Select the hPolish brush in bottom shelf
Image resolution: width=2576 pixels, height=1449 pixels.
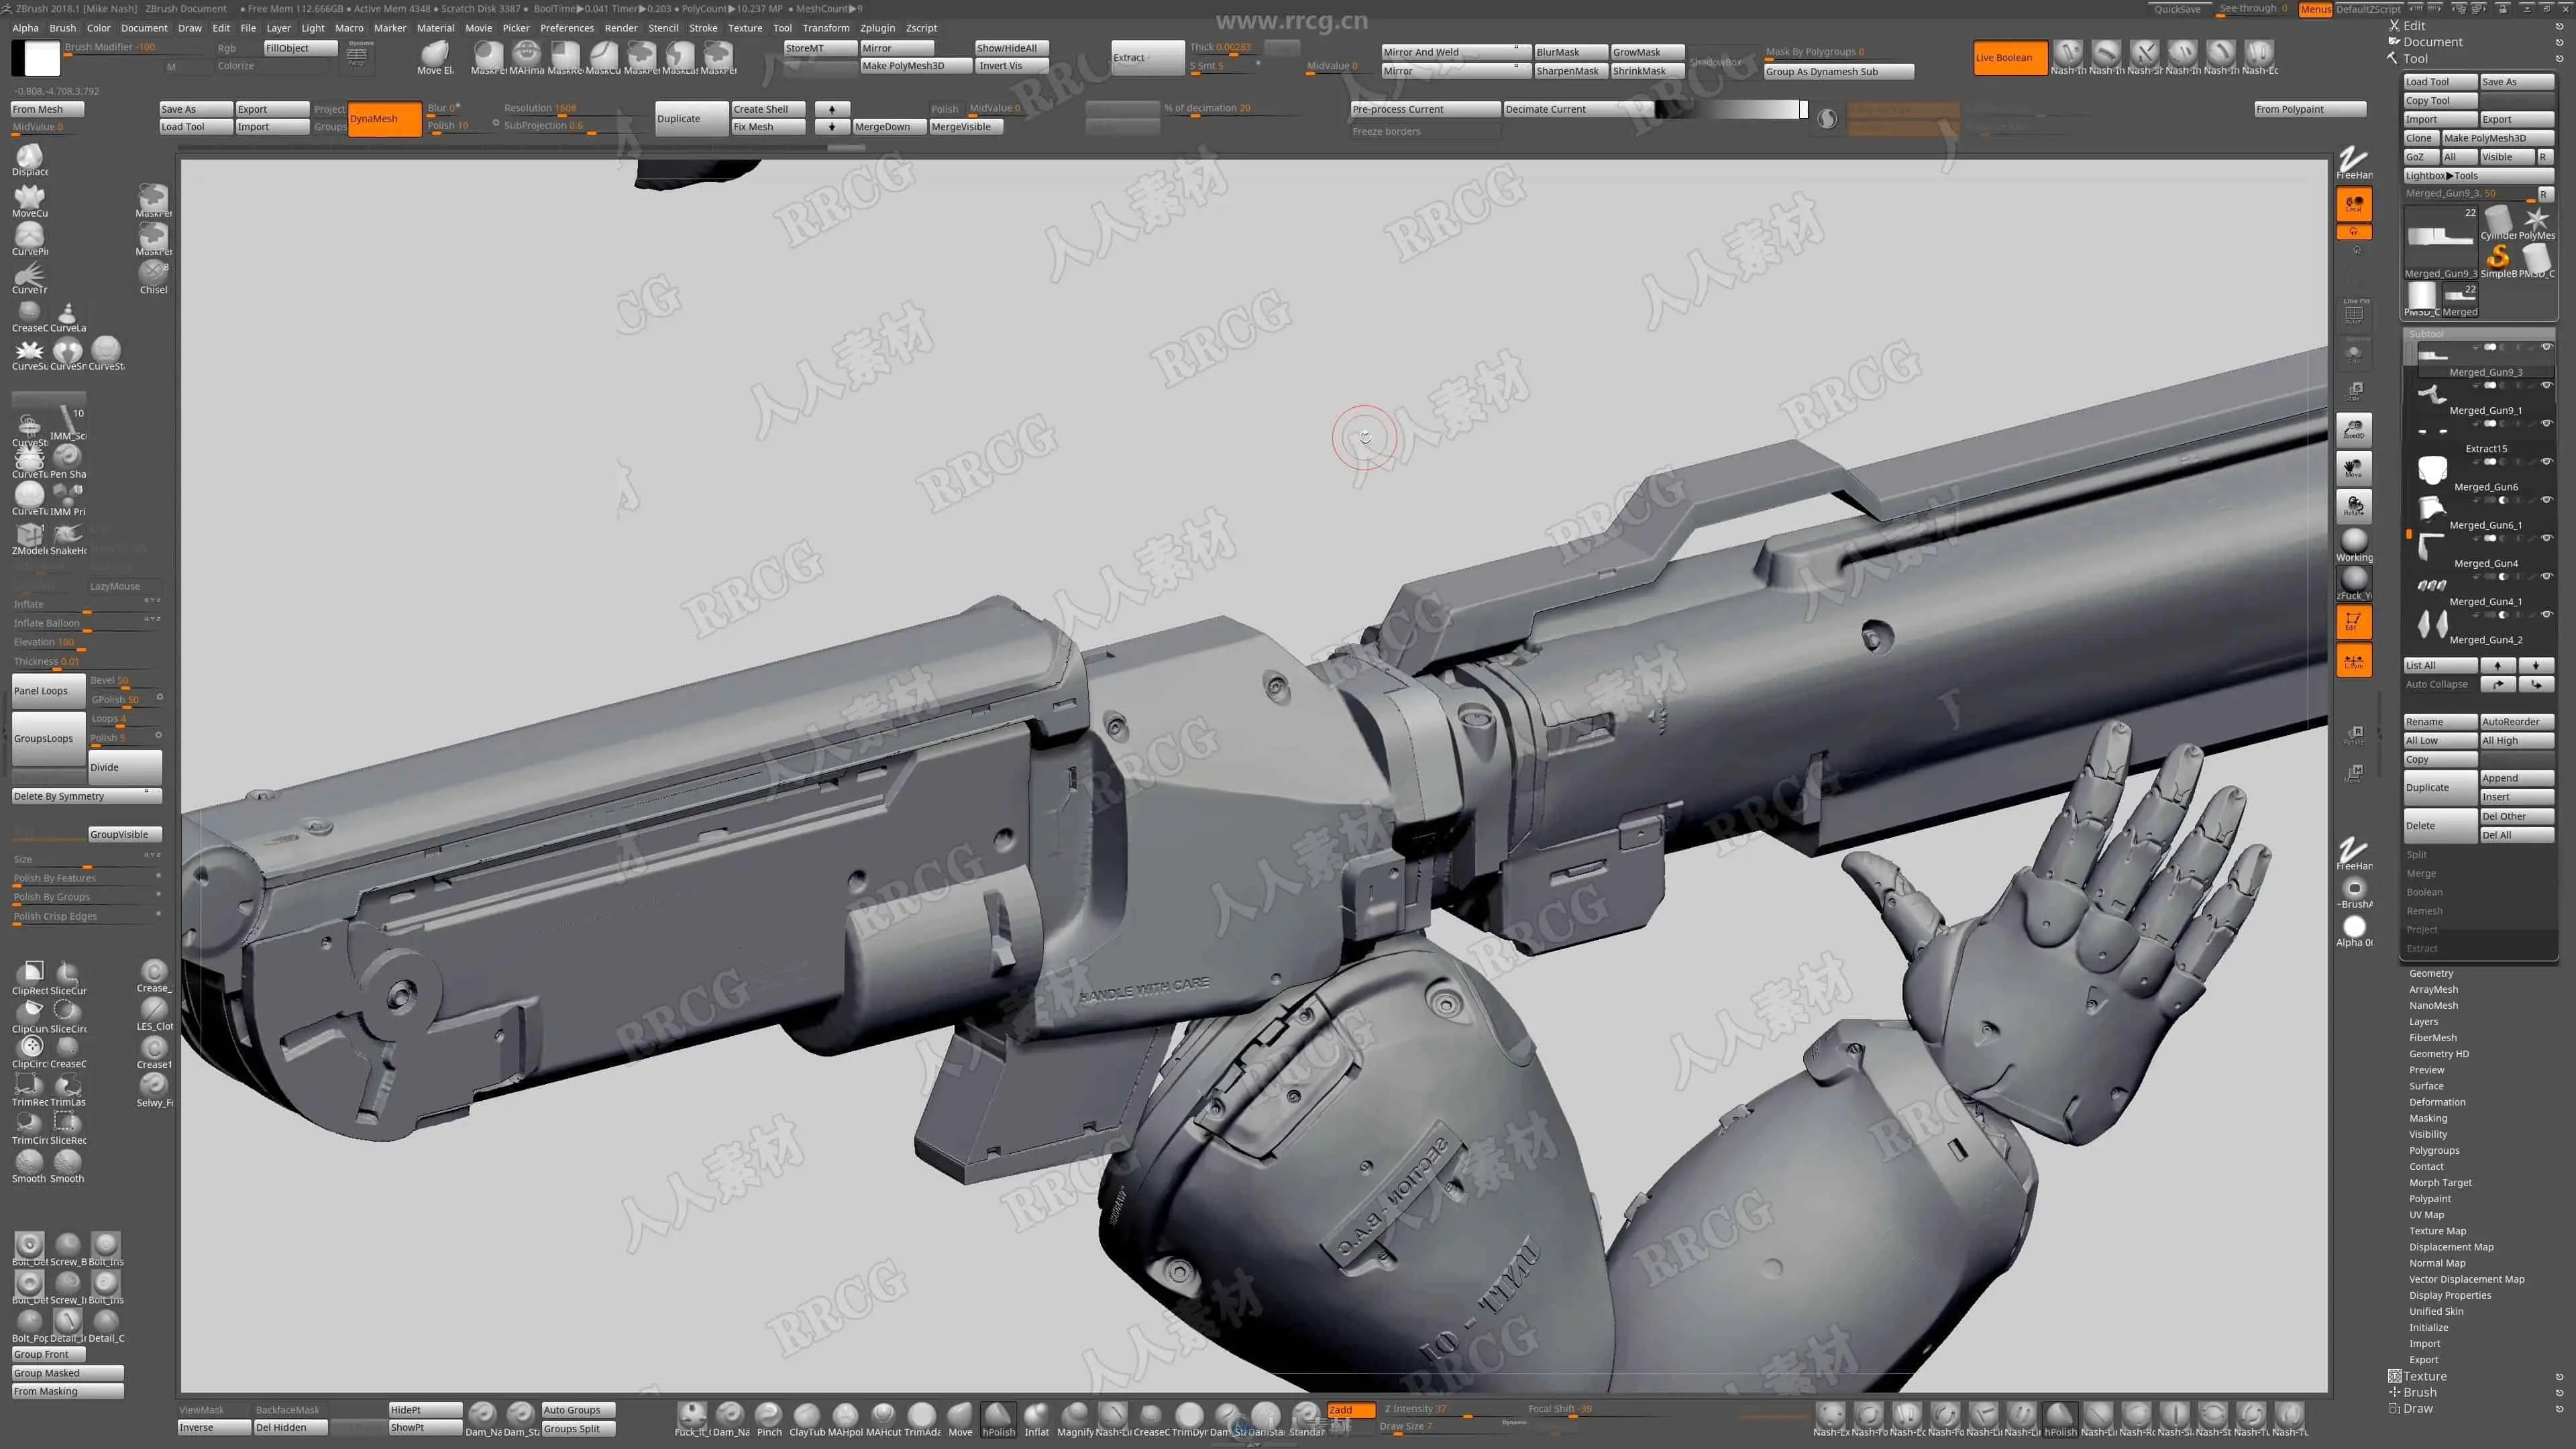998,1415
